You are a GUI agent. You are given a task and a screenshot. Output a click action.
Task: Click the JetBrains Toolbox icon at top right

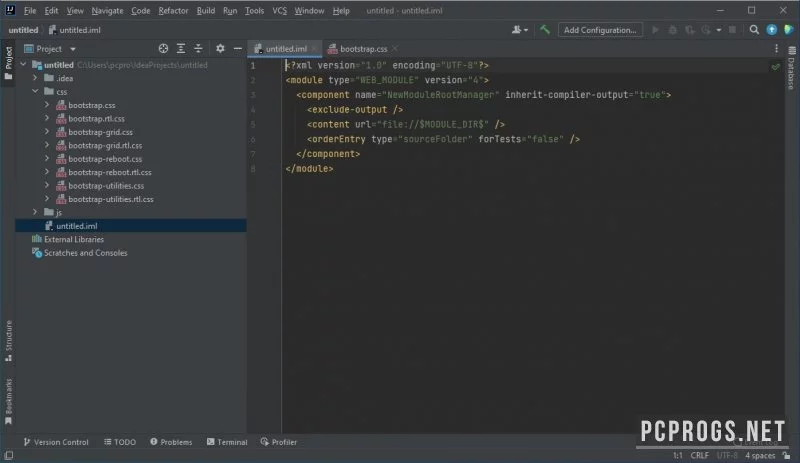pyautogui.click(x=789, y=30)
